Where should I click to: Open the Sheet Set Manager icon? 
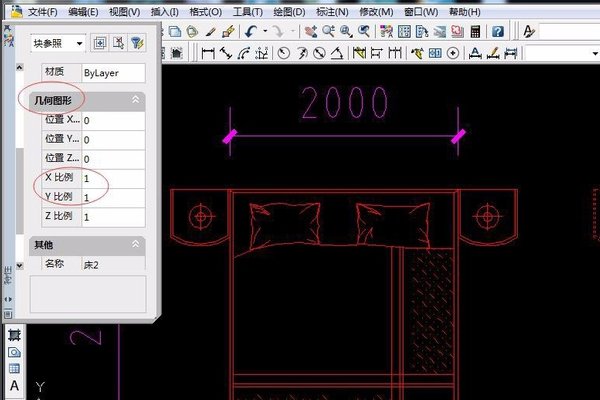440,31
